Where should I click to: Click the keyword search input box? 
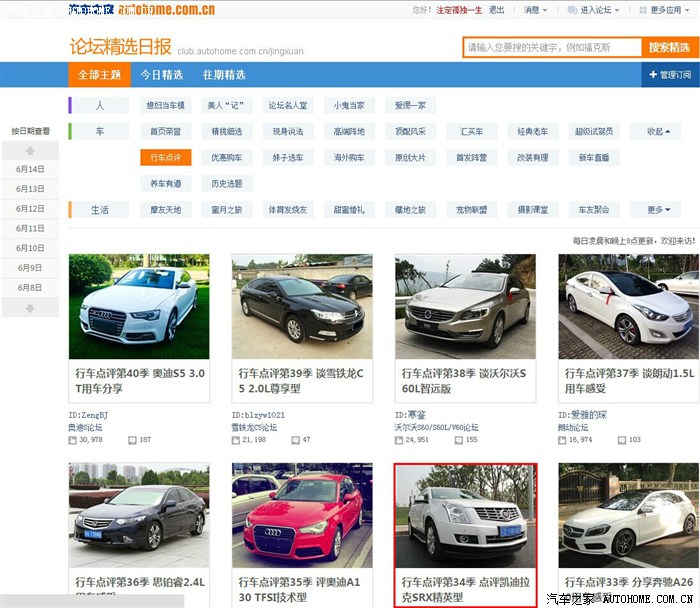tap(552, 48)
